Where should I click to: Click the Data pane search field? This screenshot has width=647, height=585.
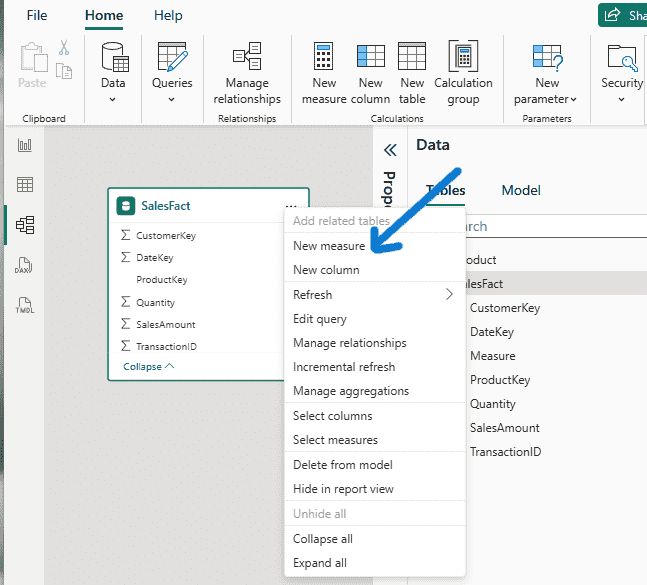pos(554,226)
